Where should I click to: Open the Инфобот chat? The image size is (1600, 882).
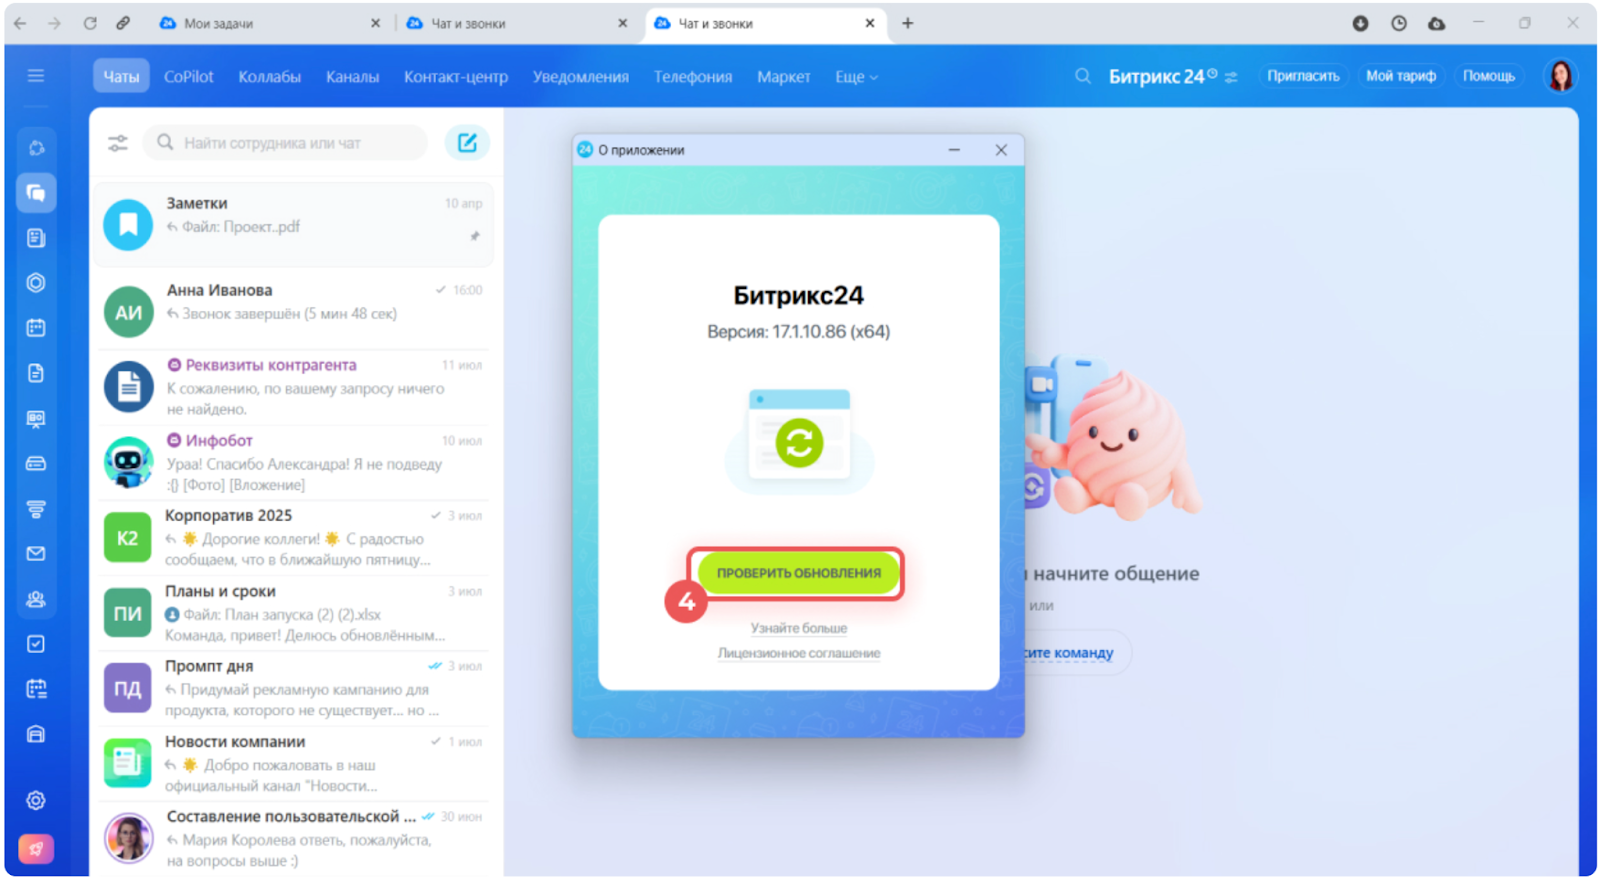pos(292,462)
